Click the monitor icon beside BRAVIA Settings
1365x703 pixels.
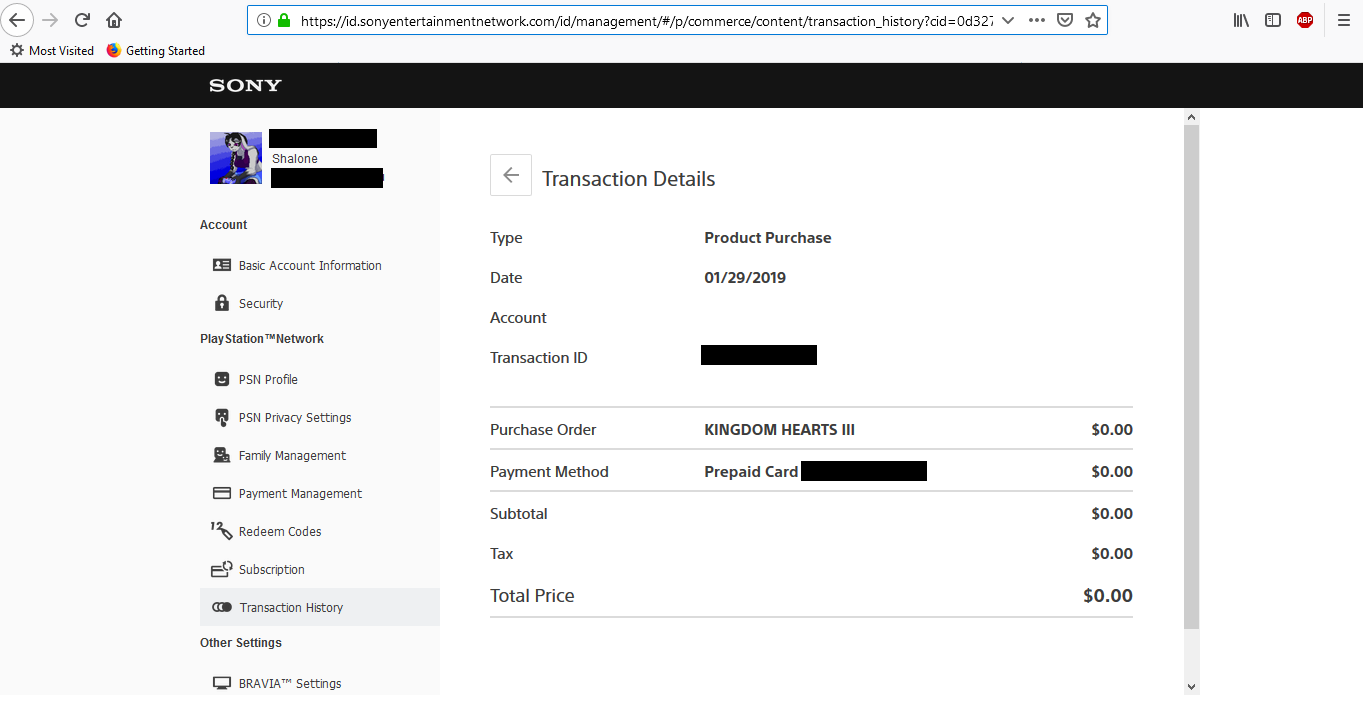tap(222, 684)
